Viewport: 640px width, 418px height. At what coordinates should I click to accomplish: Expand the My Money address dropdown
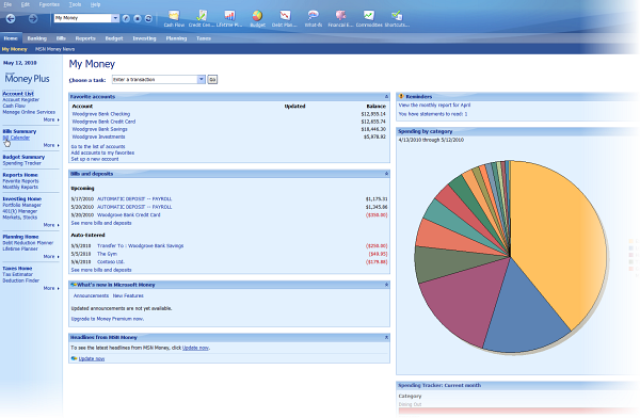tap(115, 18)
